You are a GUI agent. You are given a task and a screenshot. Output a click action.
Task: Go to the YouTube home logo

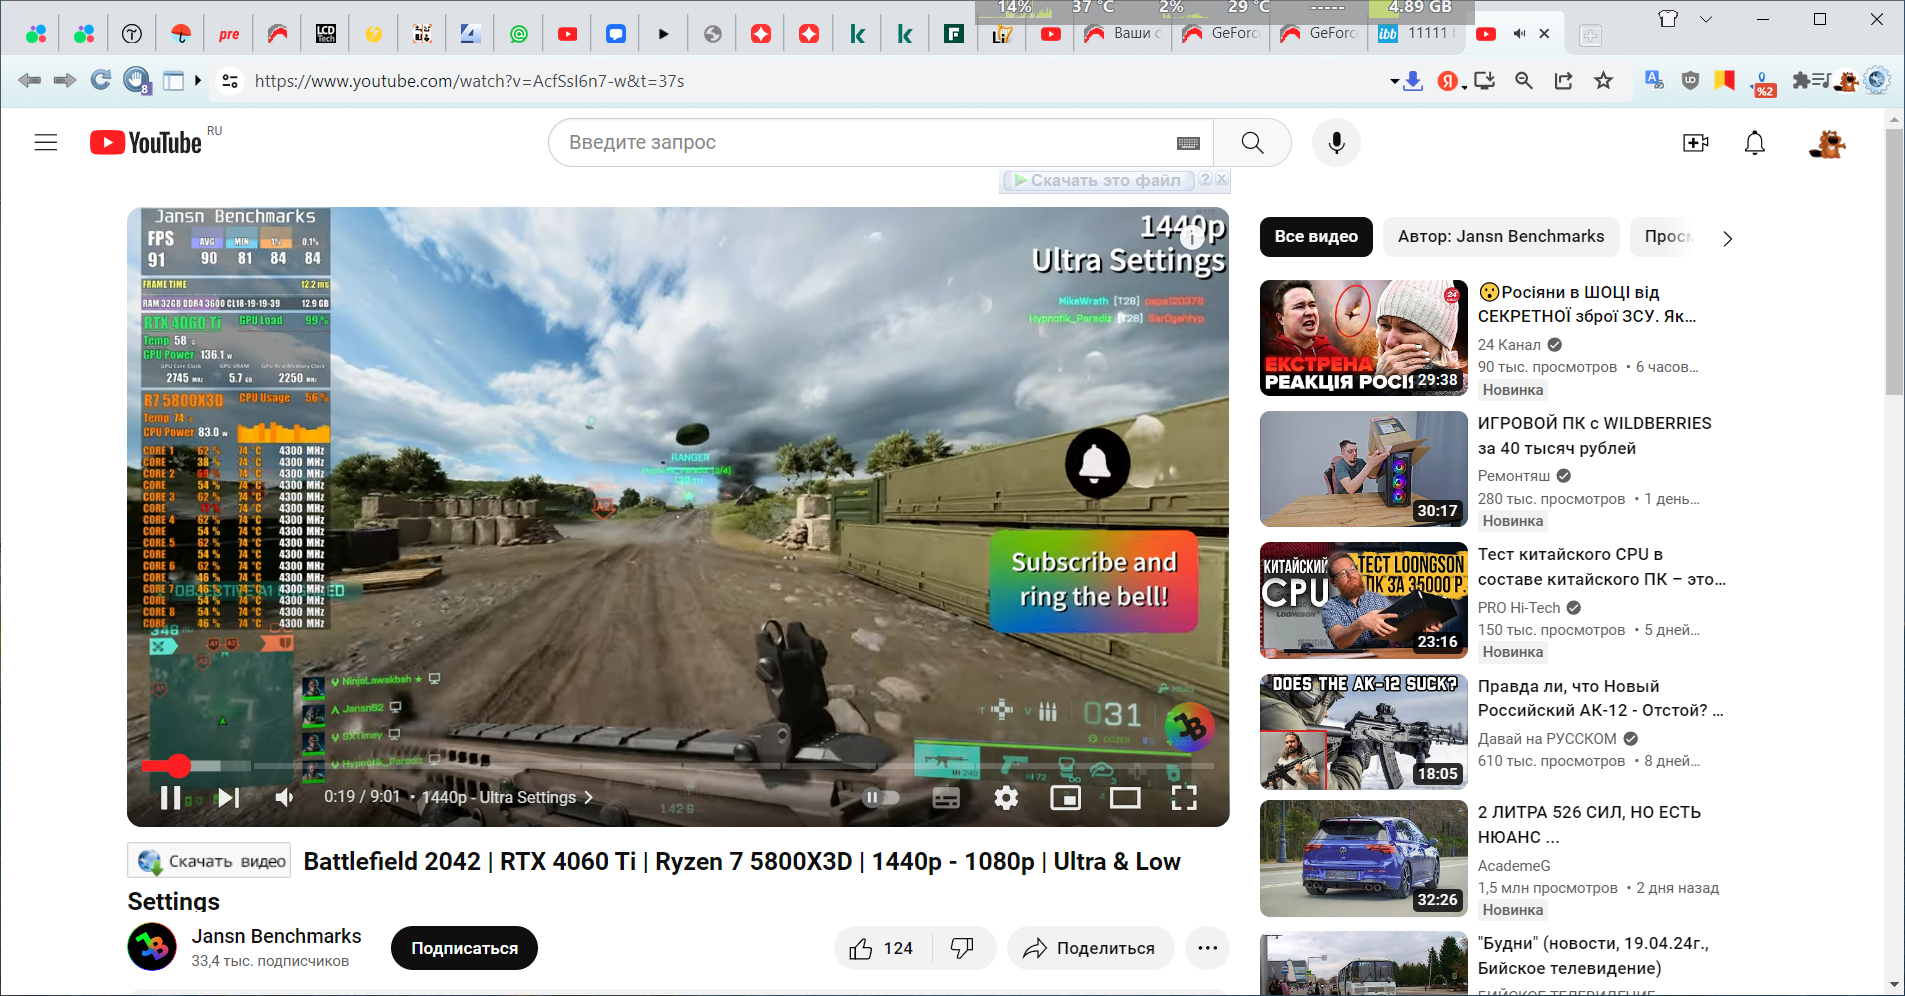146,143
